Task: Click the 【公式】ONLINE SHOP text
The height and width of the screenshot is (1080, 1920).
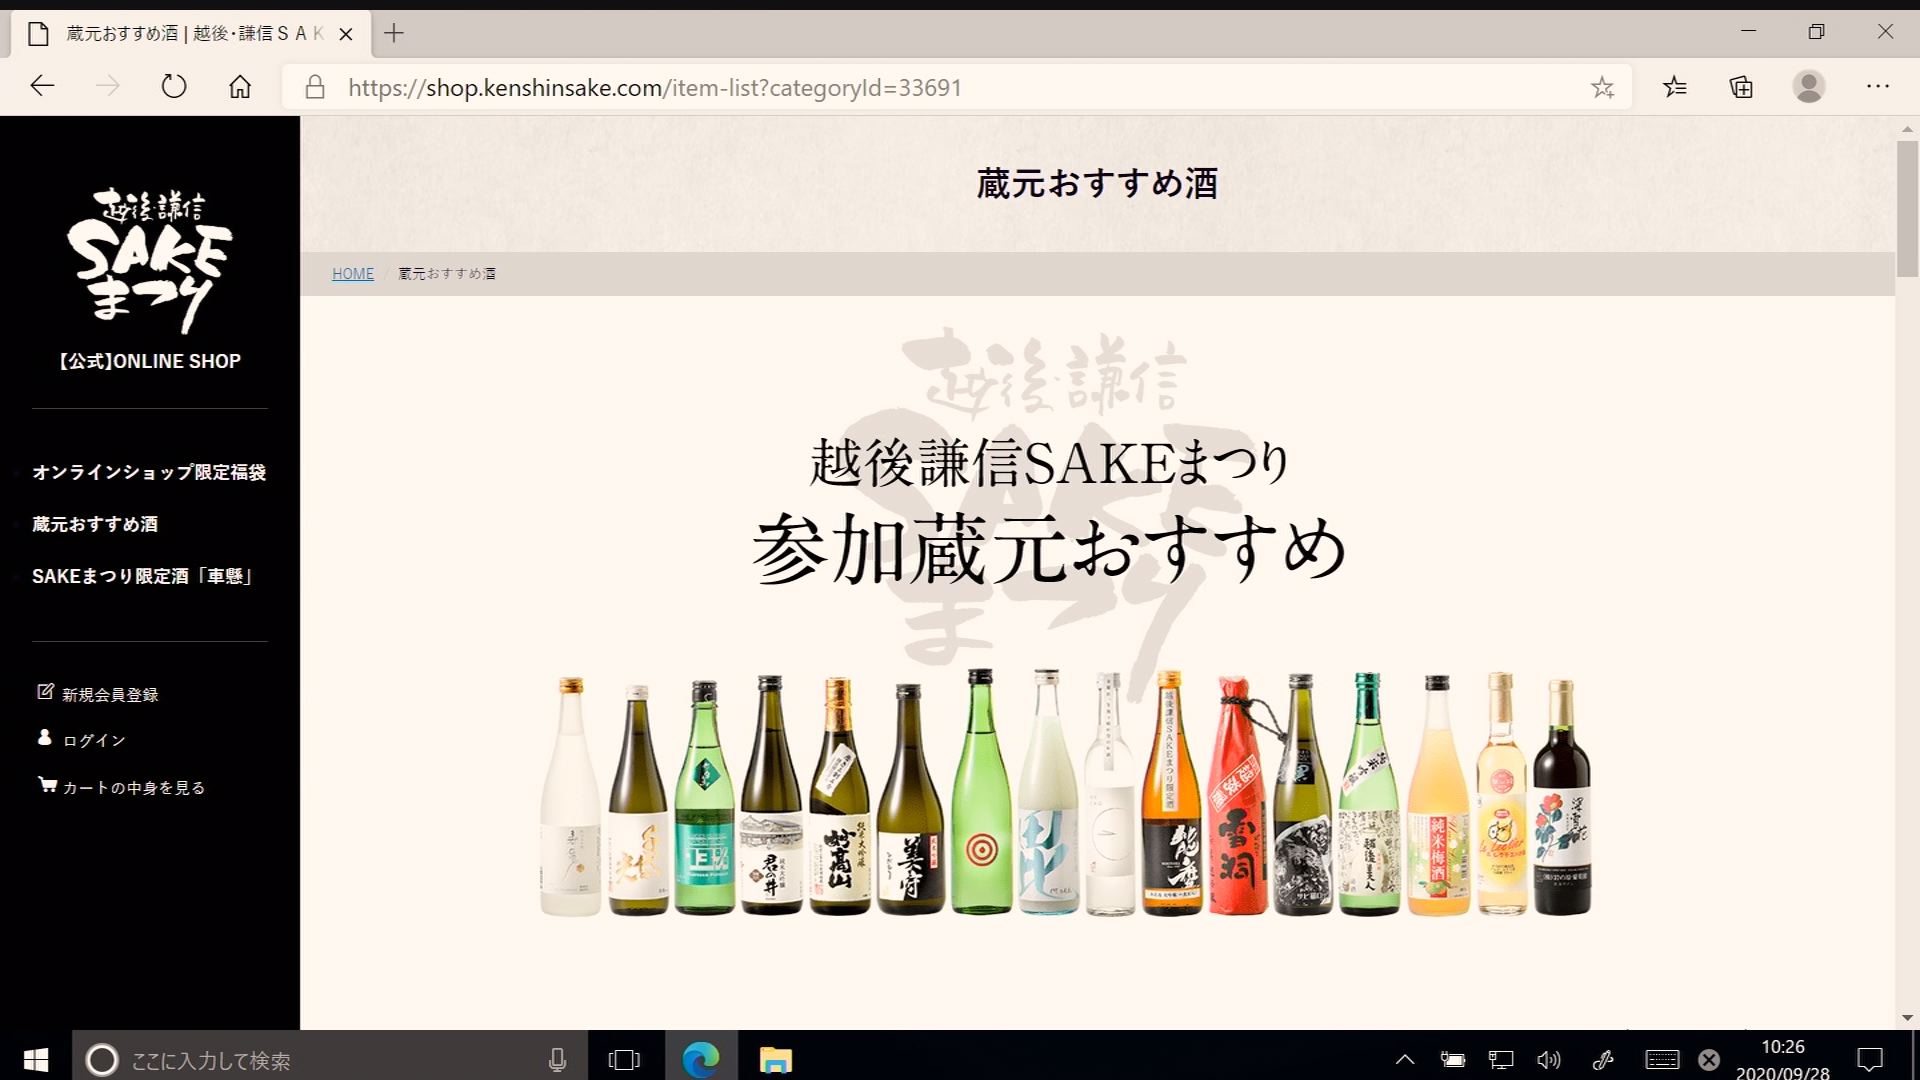Action: coord(149,361)
